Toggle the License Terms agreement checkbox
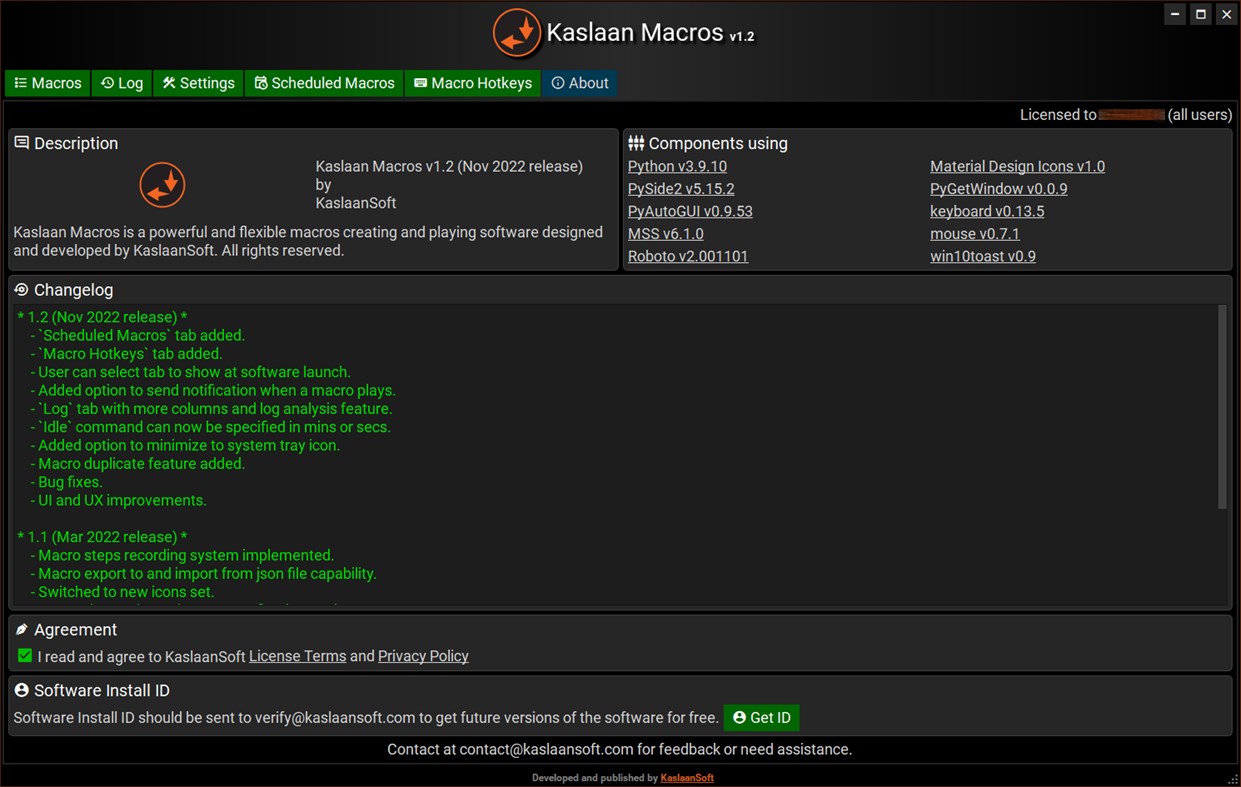1241x787 pixels. pyautogui.click(x=24, y=655)
